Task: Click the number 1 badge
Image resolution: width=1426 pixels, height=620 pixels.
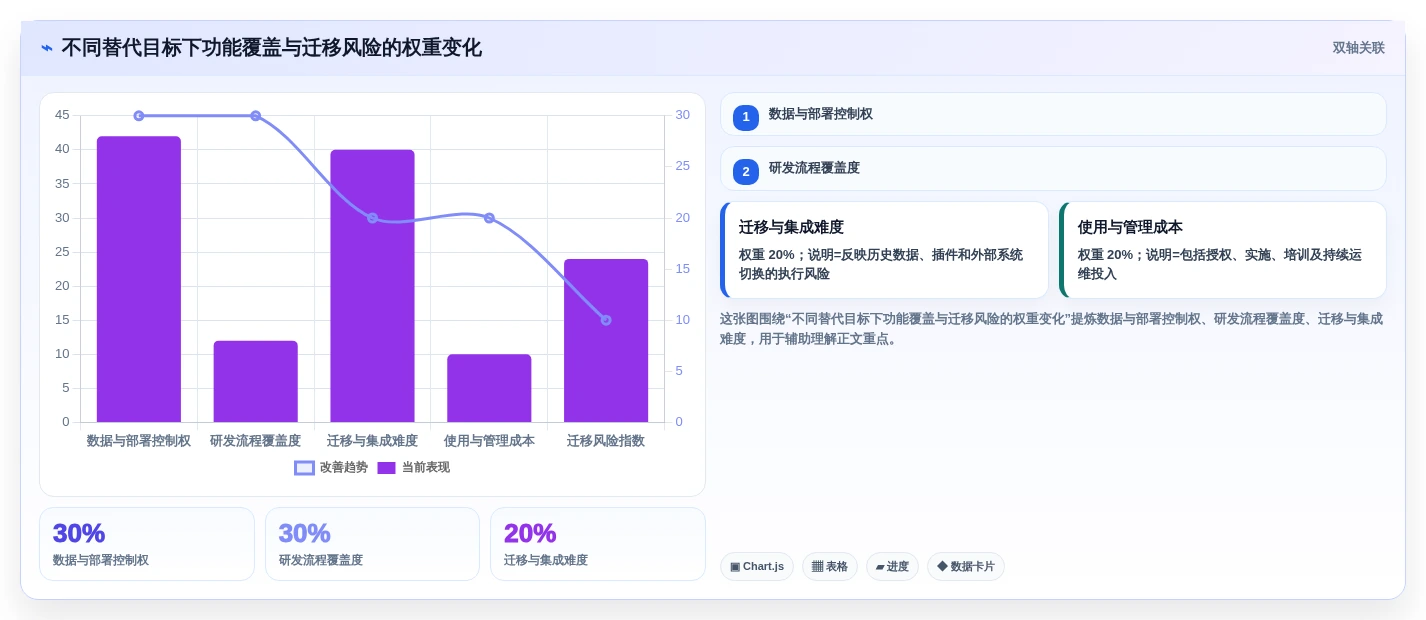Action: (746, 117)
